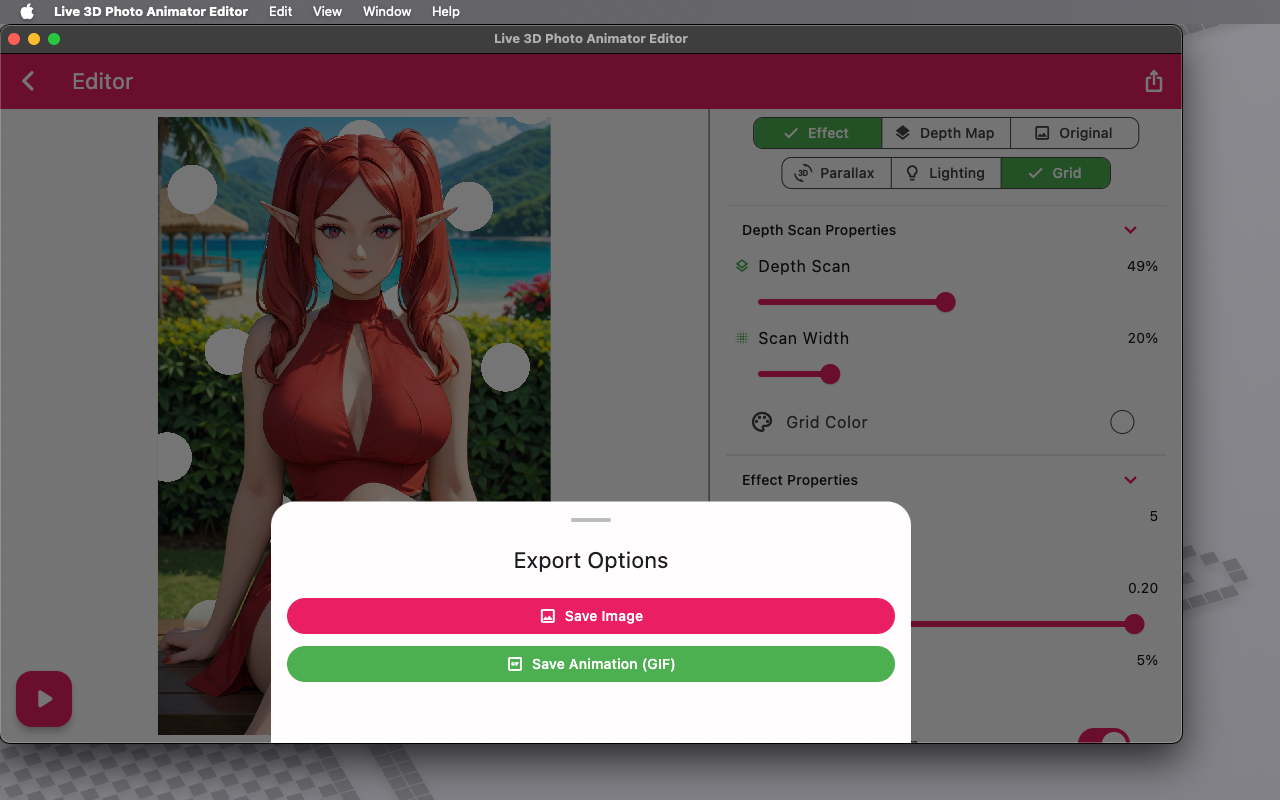Save Animation (GIF) from Export Options
Screen dimensions: 1280x800
591,664
